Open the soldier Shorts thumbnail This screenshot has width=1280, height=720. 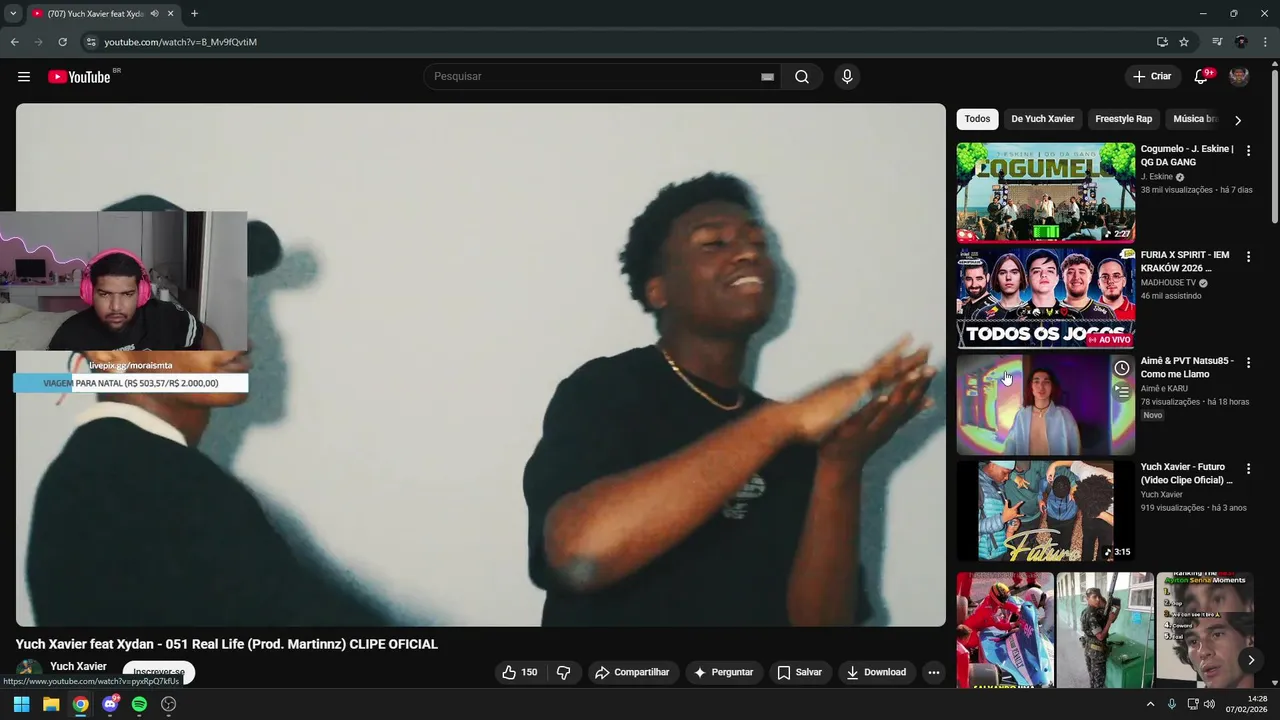click(x=1105, y=630)
